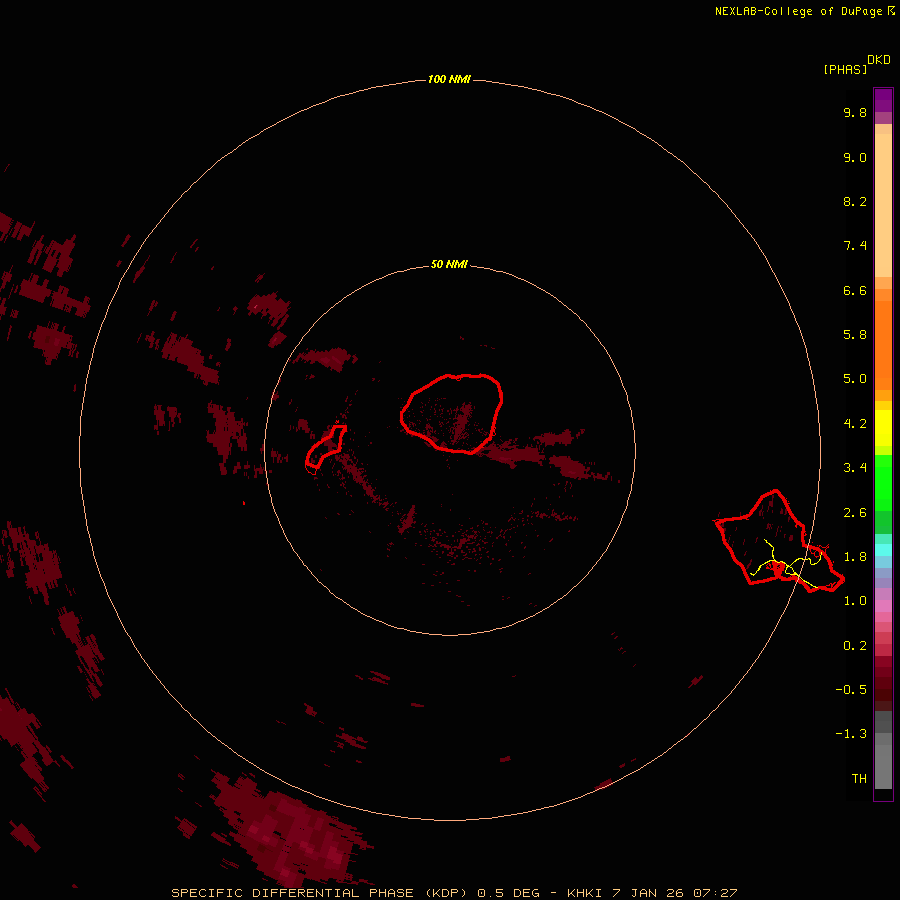The height and width of the screenshot is (900, 900).
Task: Click the 7.4 legend value
Action: click(855, 246)
